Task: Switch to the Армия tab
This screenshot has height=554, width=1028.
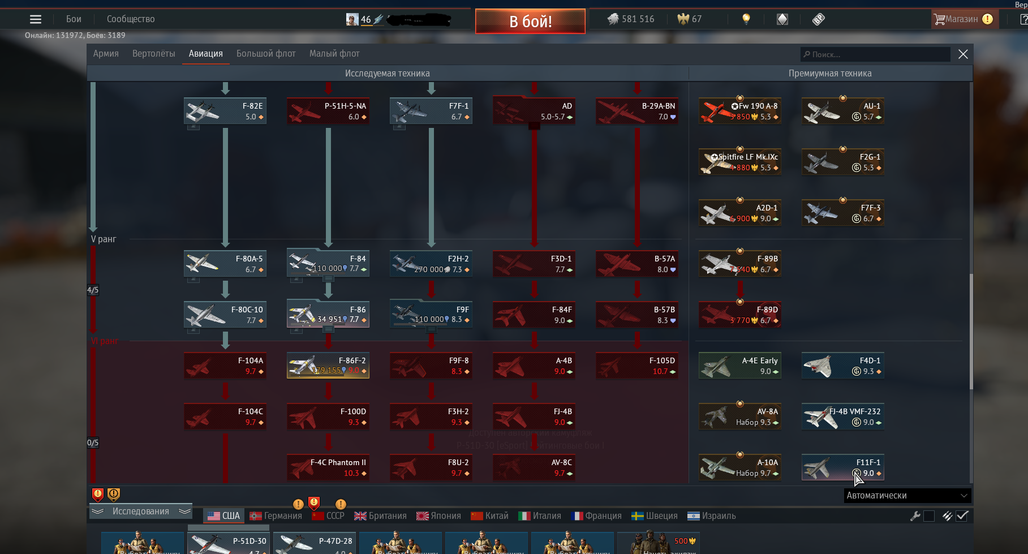Action: coord(106,54)
